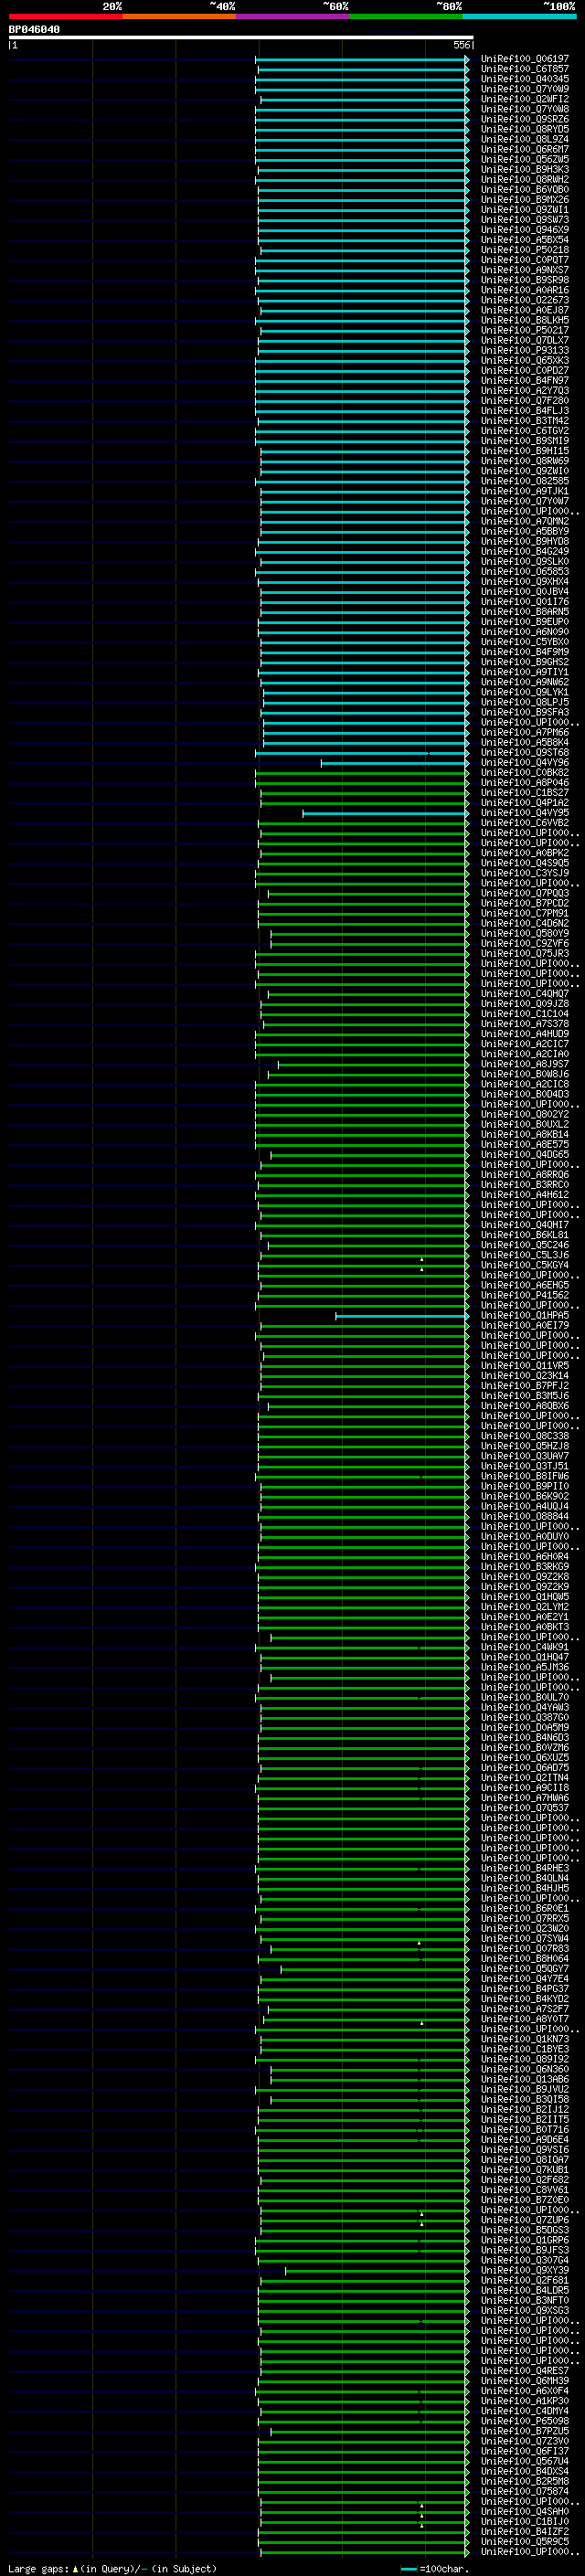Image resolution: width=585 pixels, height=2576 pixels.
Task: Click the red 20% identity color band
Action: pyautogui.click(x=65, y=16)
